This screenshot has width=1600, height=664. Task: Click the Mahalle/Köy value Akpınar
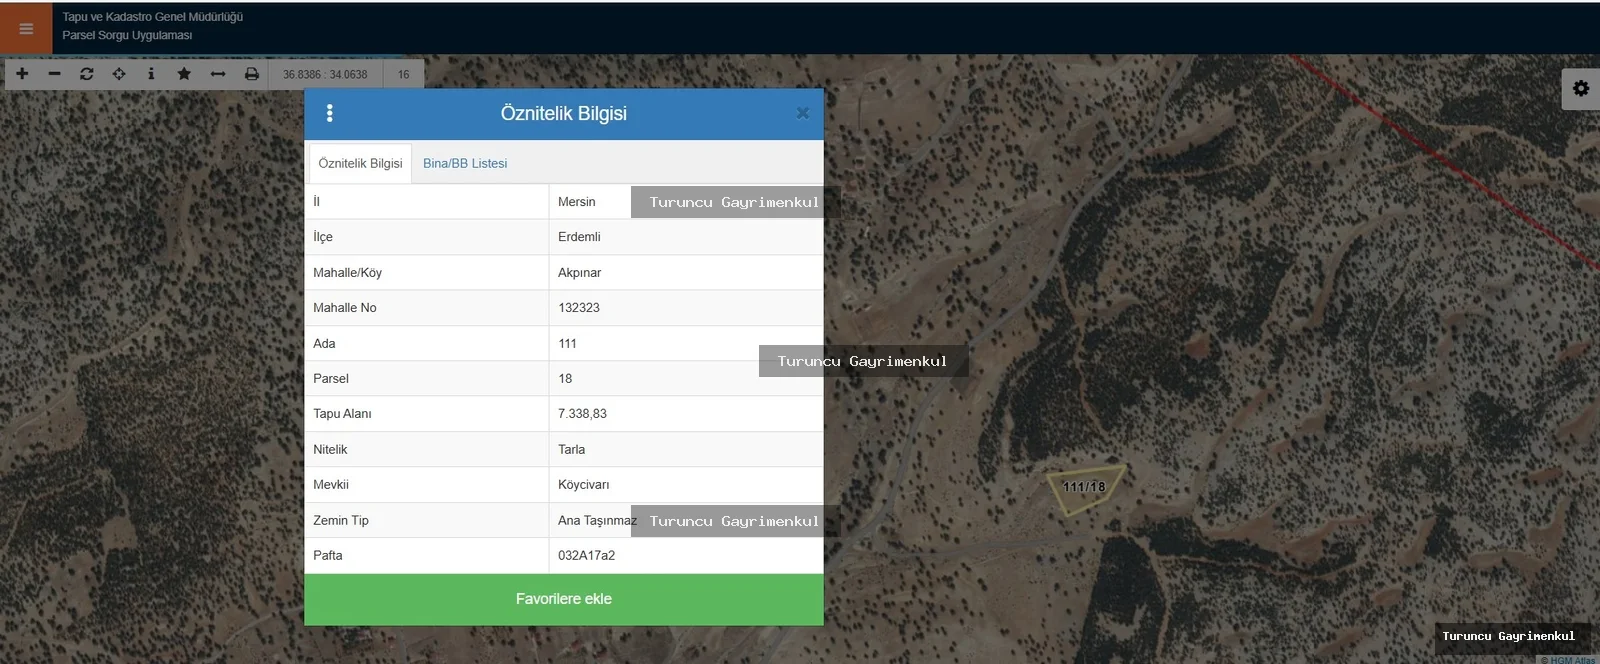(x=580, y=273)
